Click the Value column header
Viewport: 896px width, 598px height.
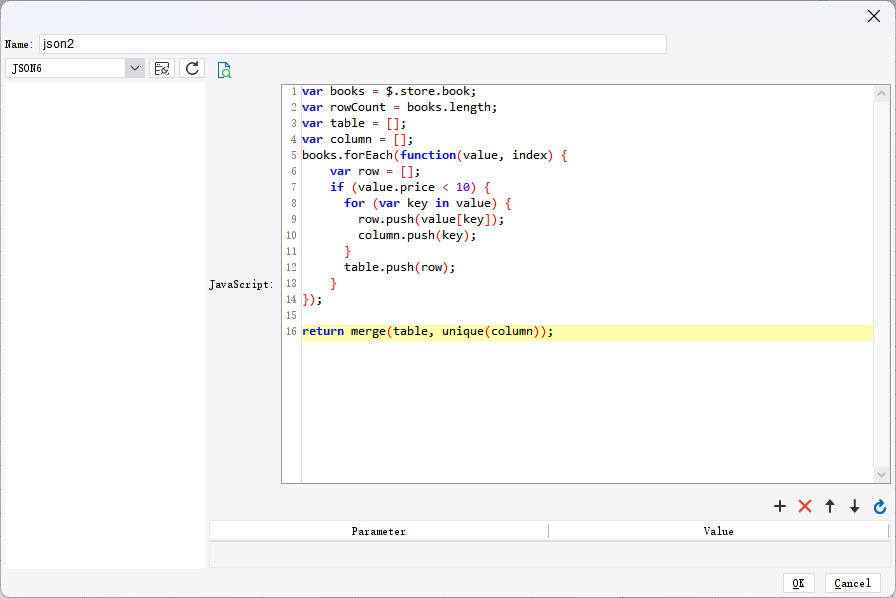point(719,530)
